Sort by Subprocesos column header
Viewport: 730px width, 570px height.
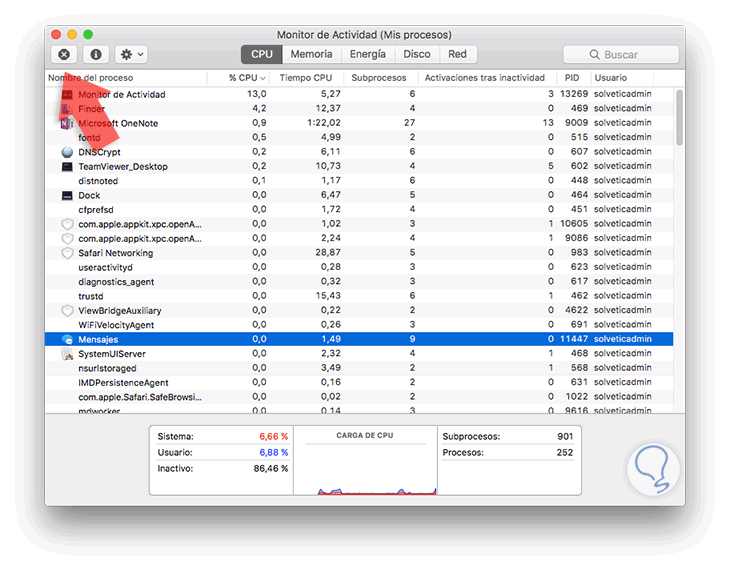tap(379, 78)
